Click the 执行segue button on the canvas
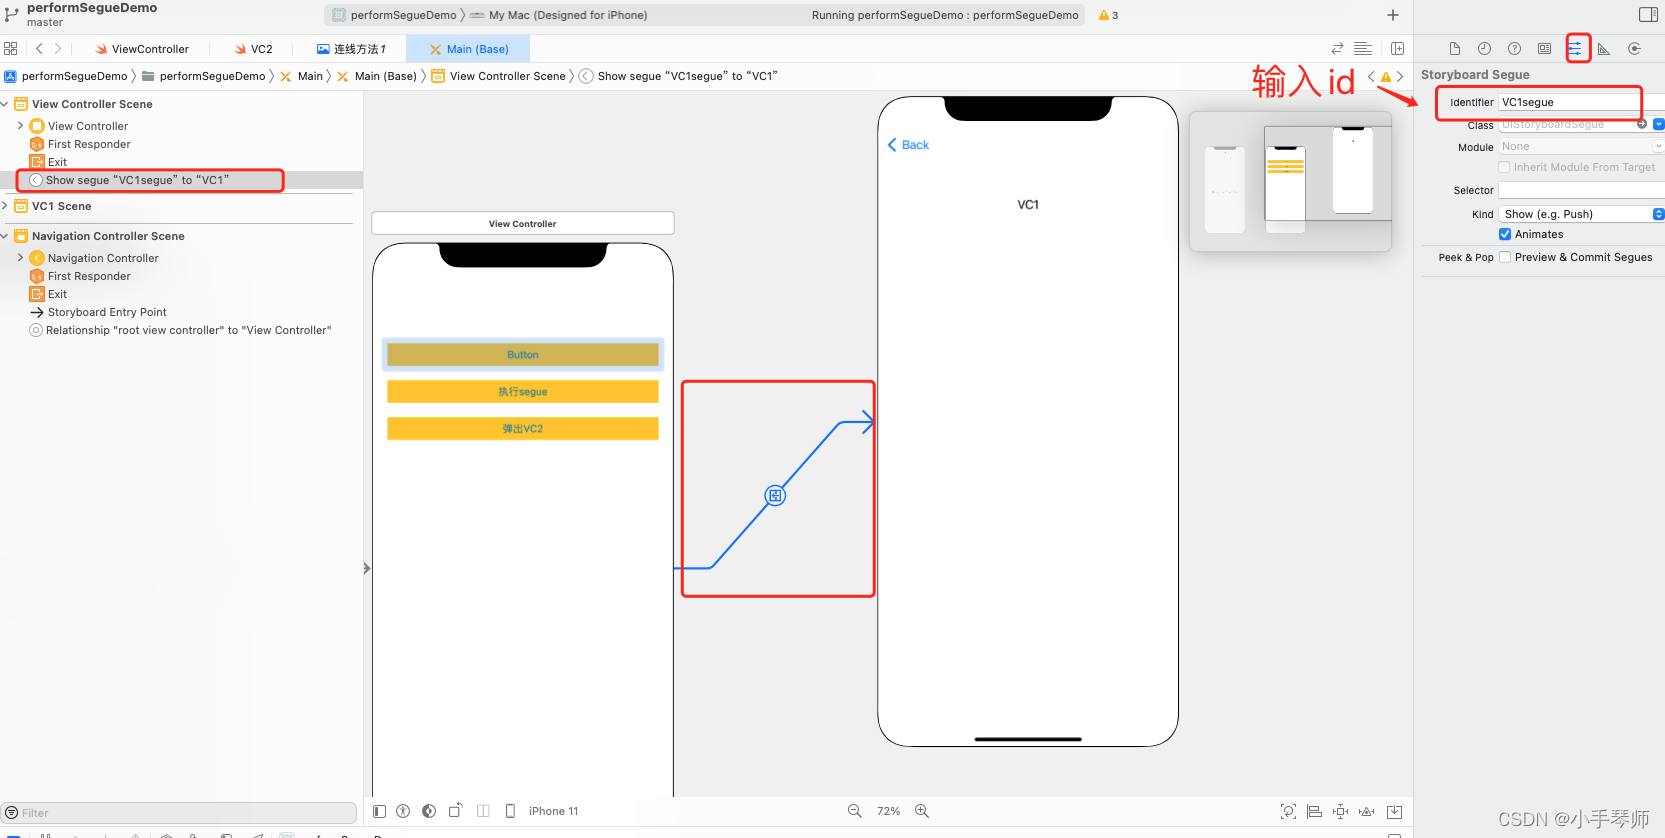Viewport: 1665px width, 838px height. click(x=523, y=392)
